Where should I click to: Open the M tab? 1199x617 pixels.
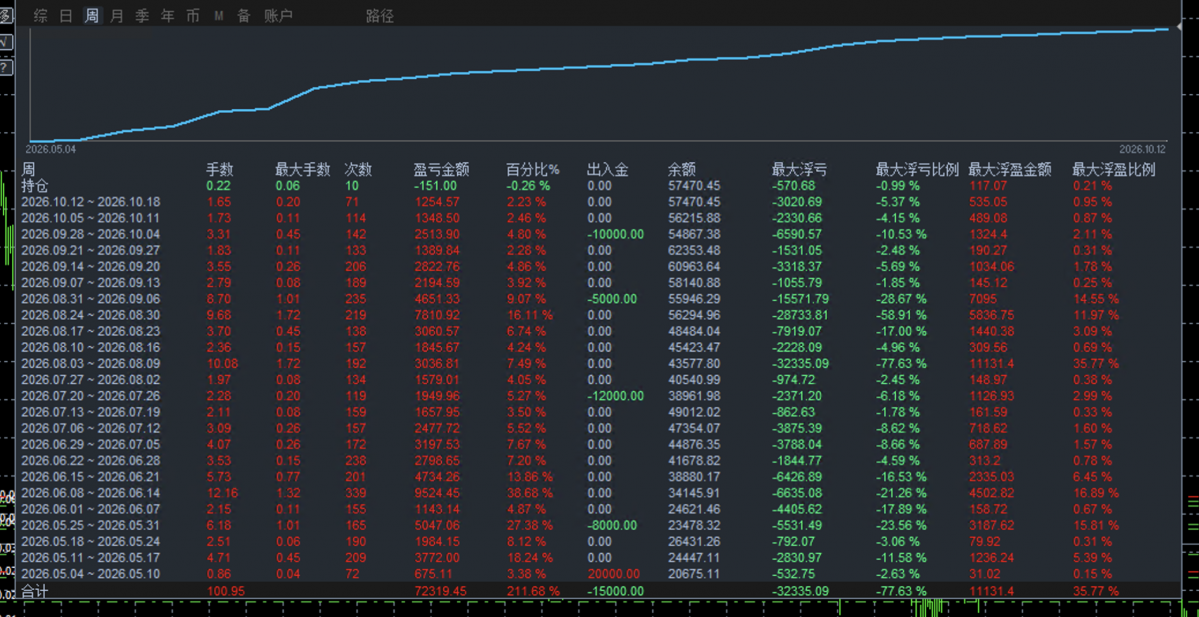219,15
